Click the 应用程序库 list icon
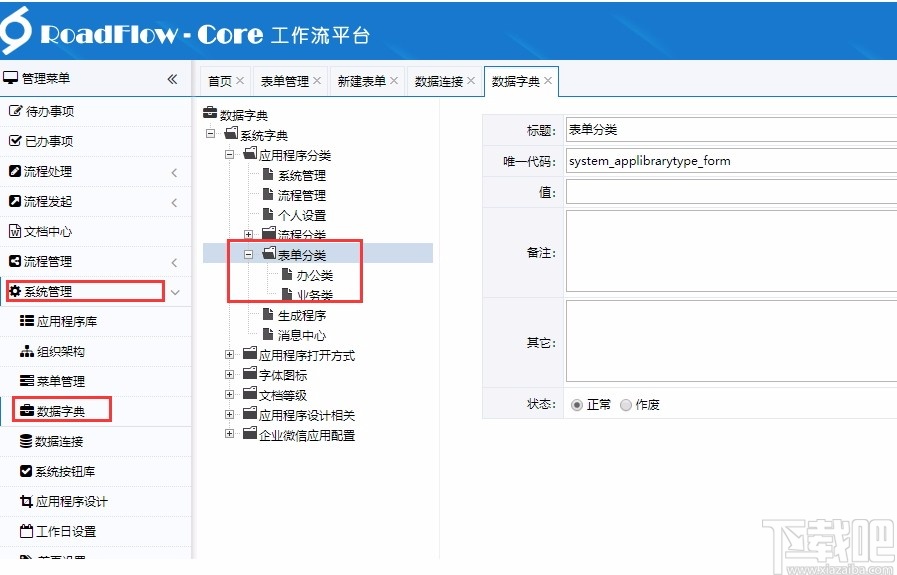 coord(26,320)
